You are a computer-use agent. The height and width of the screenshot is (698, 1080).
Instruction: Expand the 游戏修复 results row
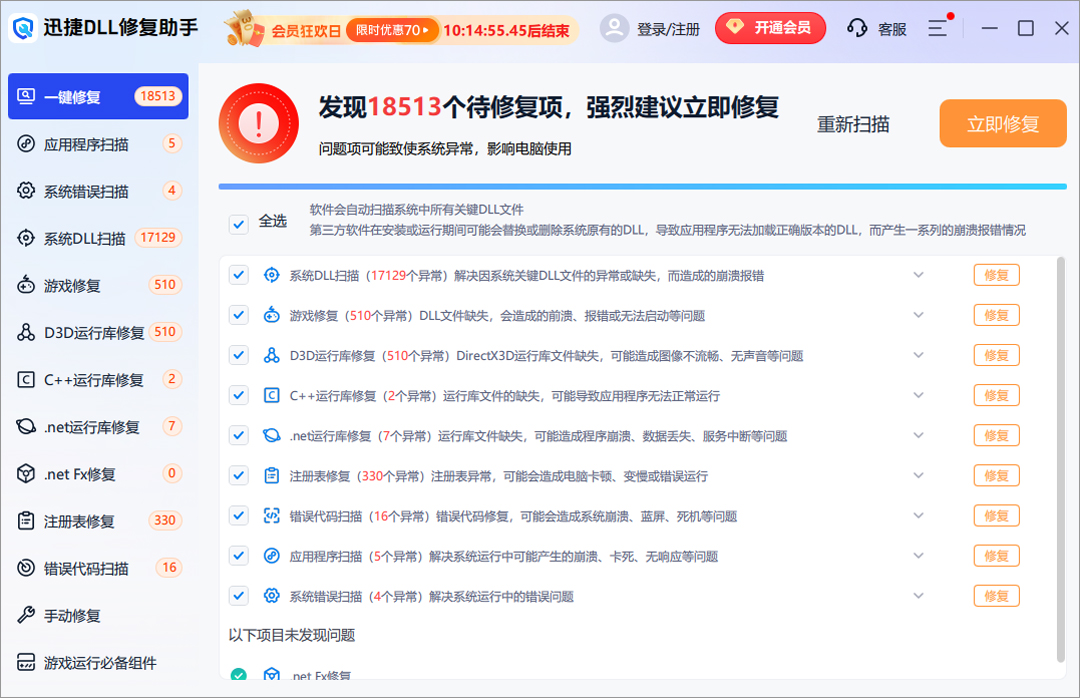pos(918,314)
